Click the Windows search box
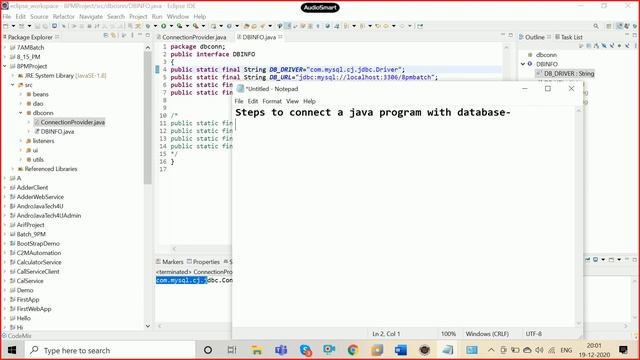 pyautogui.click(x=110, y=350)
